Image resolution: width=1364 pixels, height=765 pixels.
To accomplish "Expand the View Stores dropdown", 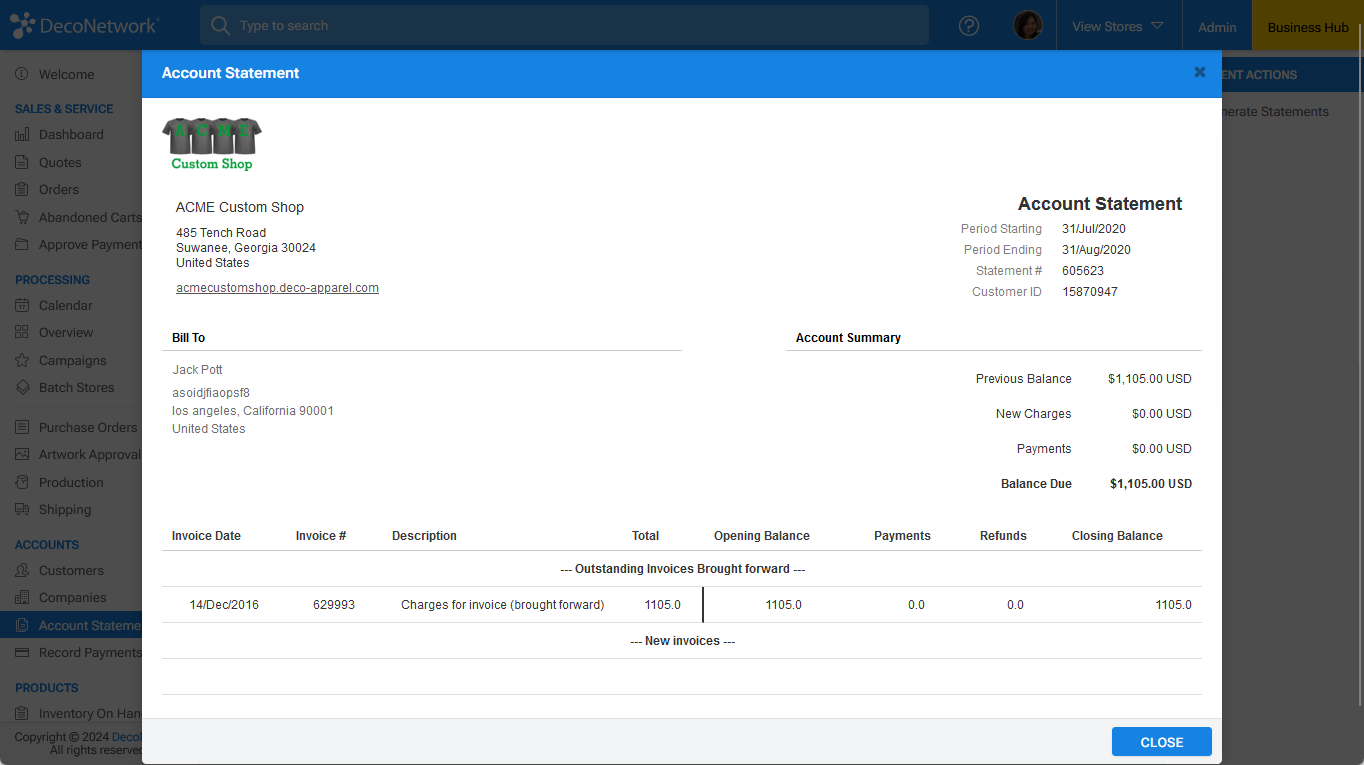I will tap(1117, 27).
